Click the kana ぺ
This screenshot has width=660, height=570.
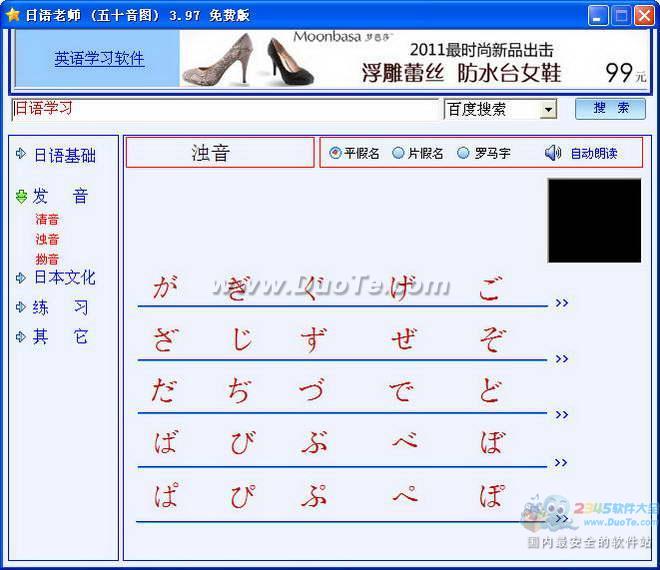pyautogui.click(x=405, y=493)
